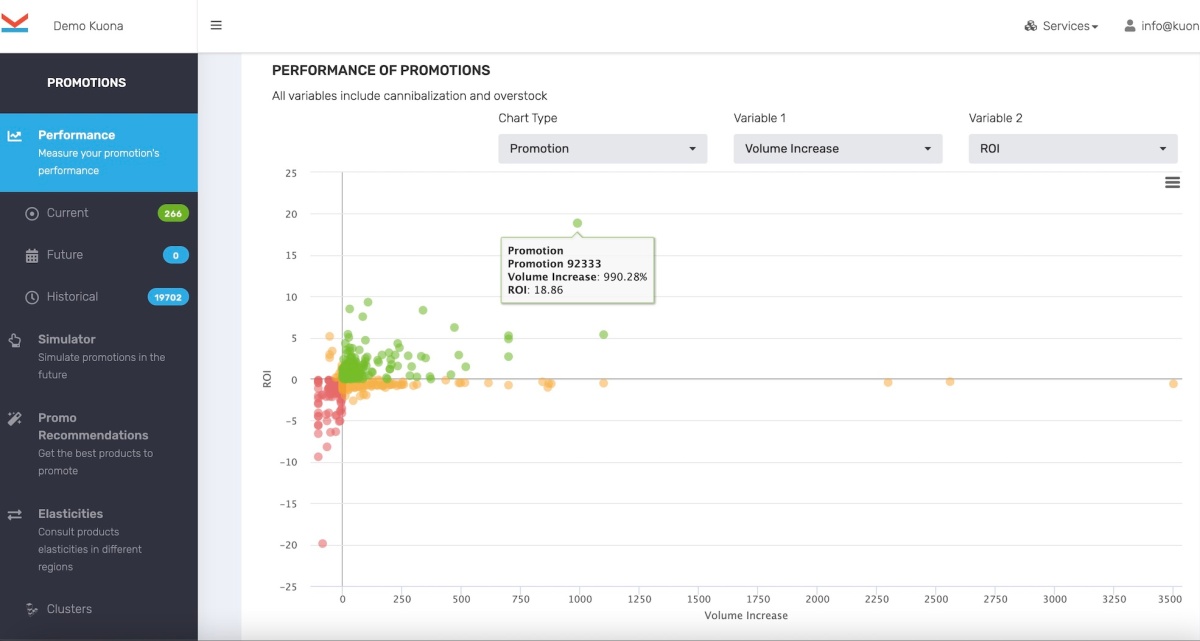Image resolution: width=1200 pixels, height=641 pixels.
Task: Open the Variable 2 ROI dropdown
Action: 1072,149
